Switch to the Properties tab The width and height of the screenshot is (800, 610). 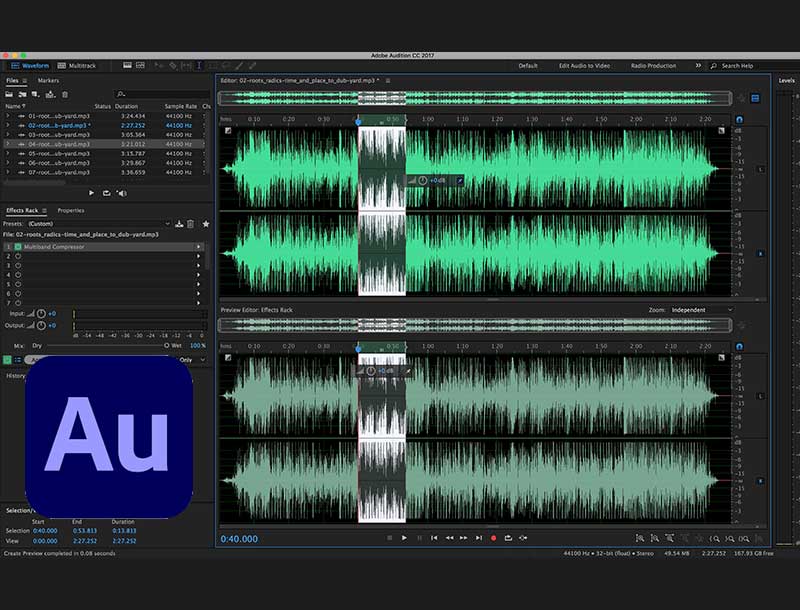tap(70, 210)
